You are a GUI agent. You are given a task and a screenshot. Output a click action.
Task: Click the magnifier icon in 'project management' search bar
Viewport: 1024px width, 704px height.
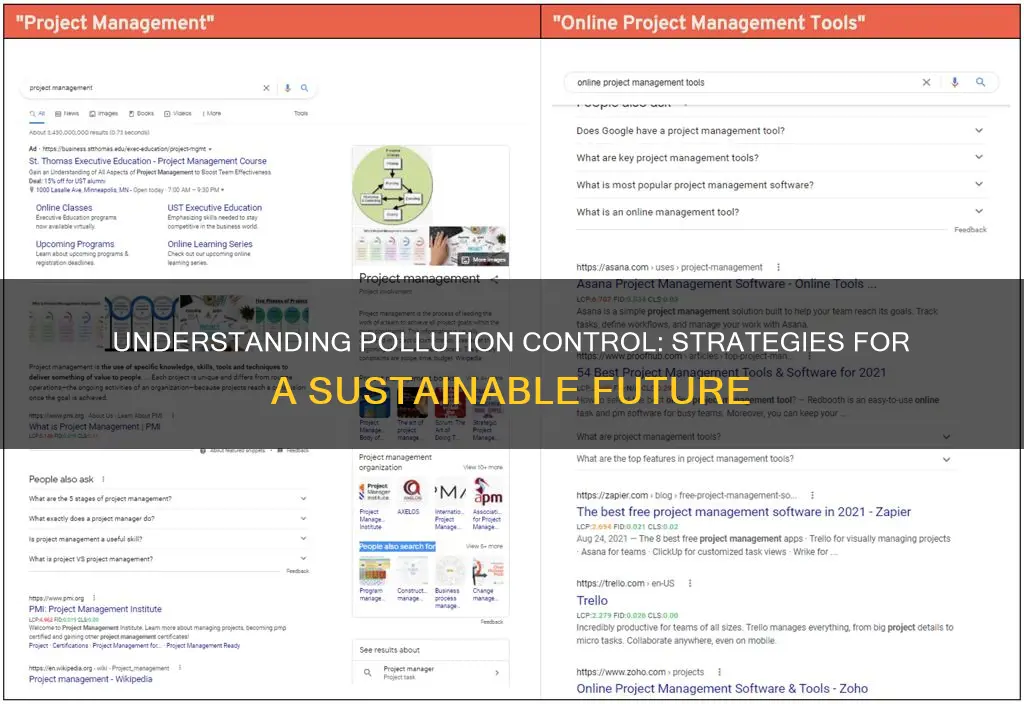[304, 88]
